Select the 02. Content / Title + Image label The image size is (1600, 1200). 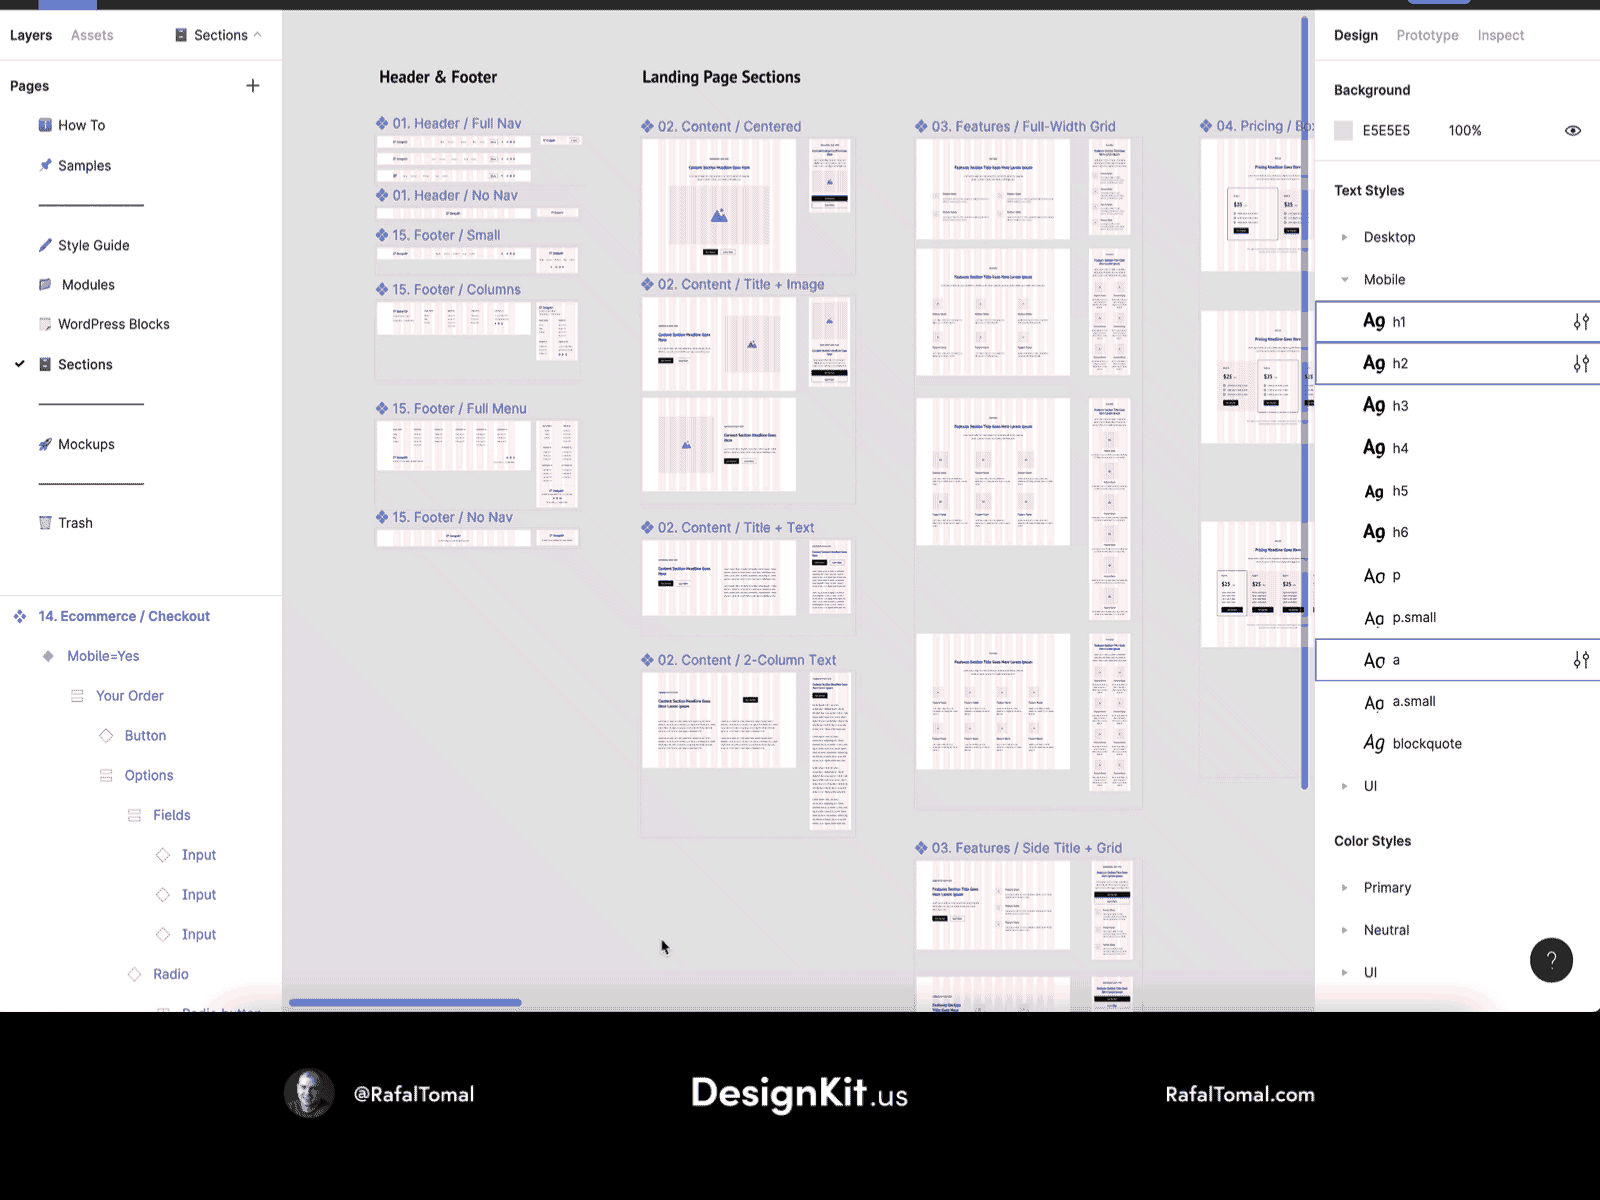(x=741, y=284)
